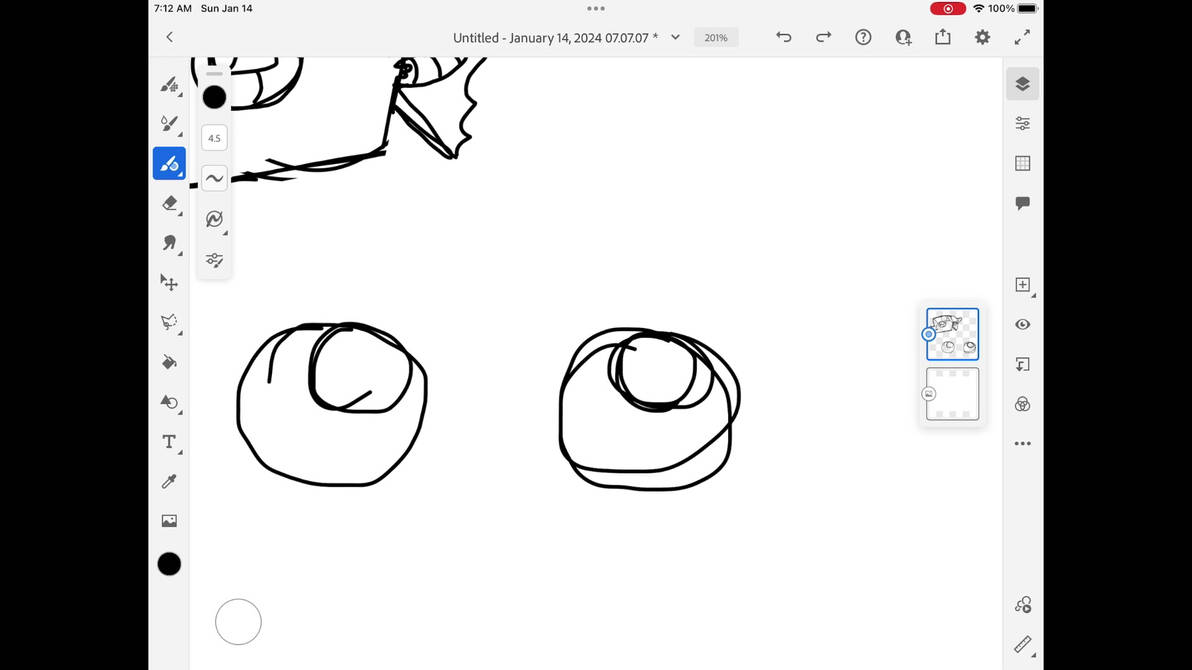Select the Text tool

coord(169,441)
